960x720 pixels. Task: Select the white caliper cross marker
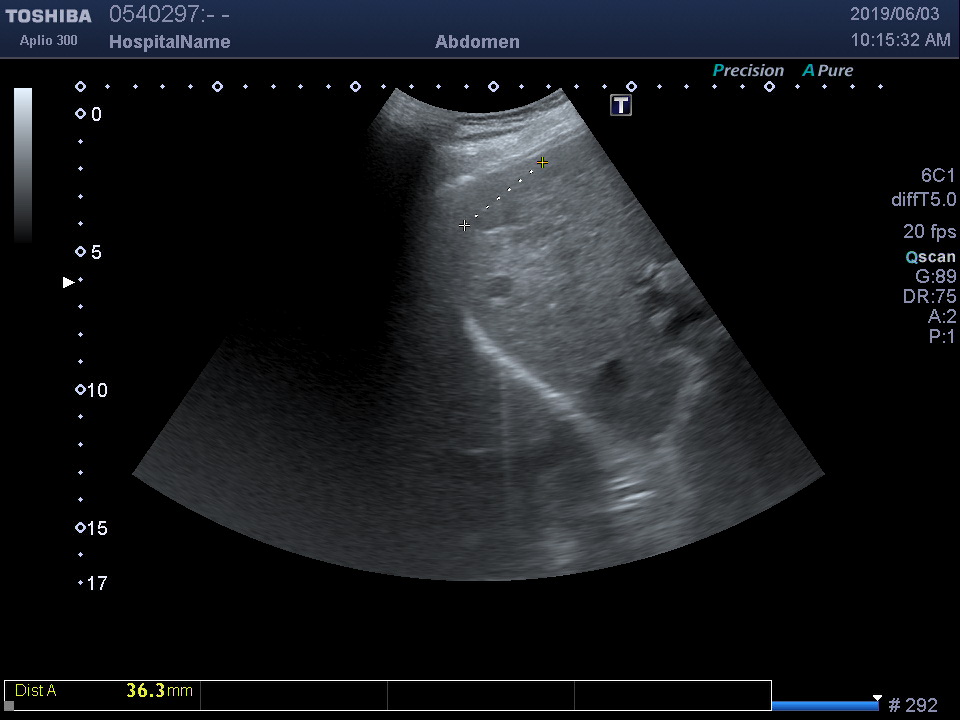tap(464, 226)
